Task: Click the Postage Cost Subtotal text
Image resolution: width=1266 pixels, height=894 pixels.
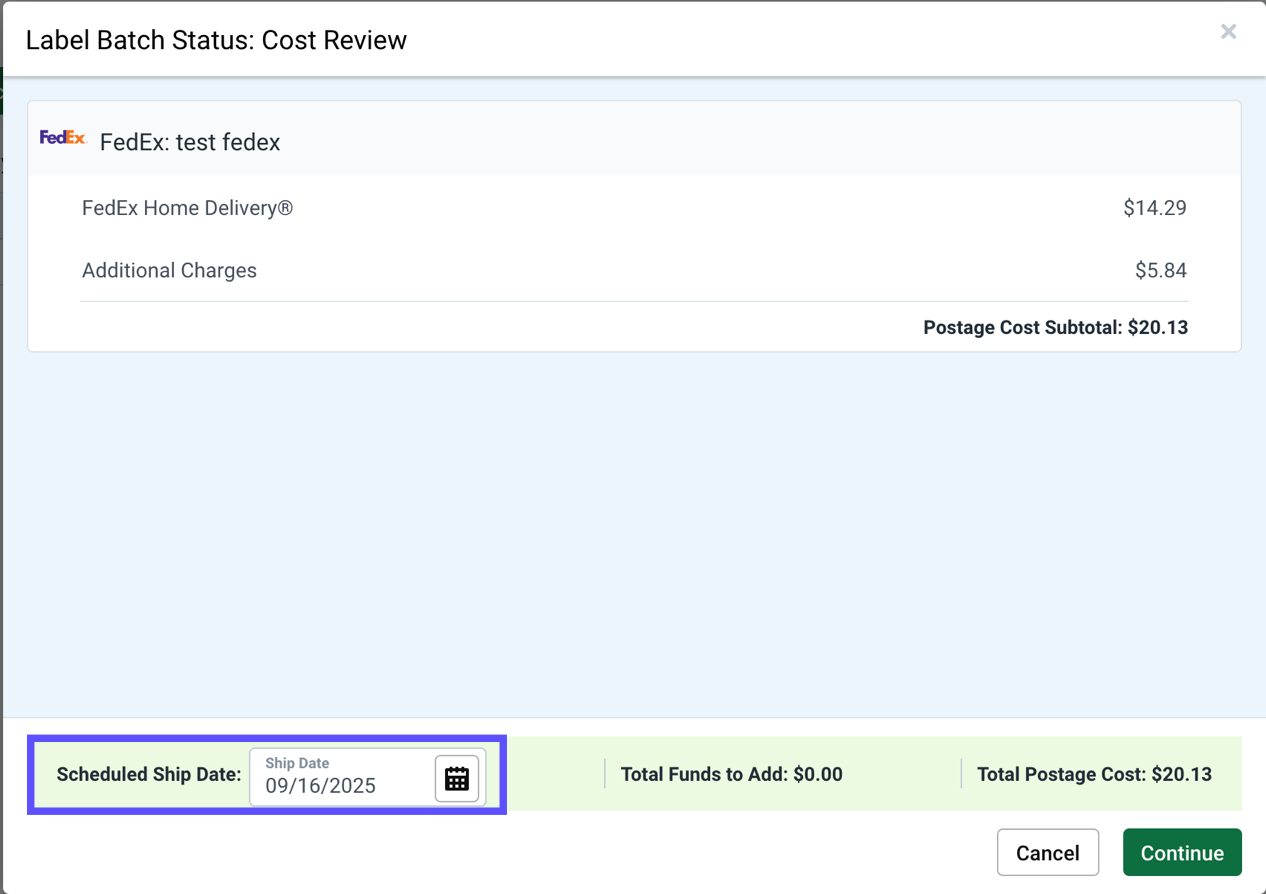Action: click(1055, 327)
